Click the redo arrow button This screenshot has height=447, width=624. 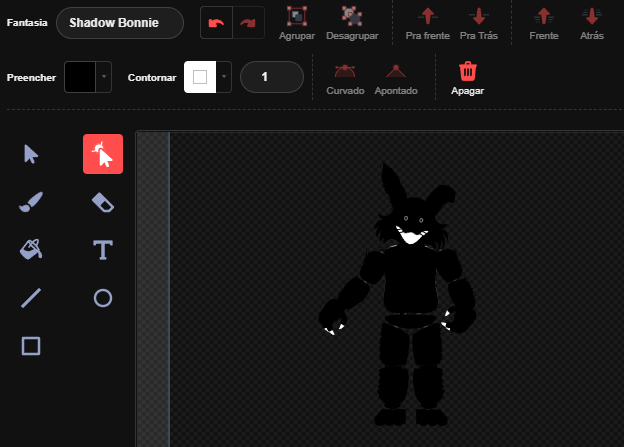click(248, 23)
